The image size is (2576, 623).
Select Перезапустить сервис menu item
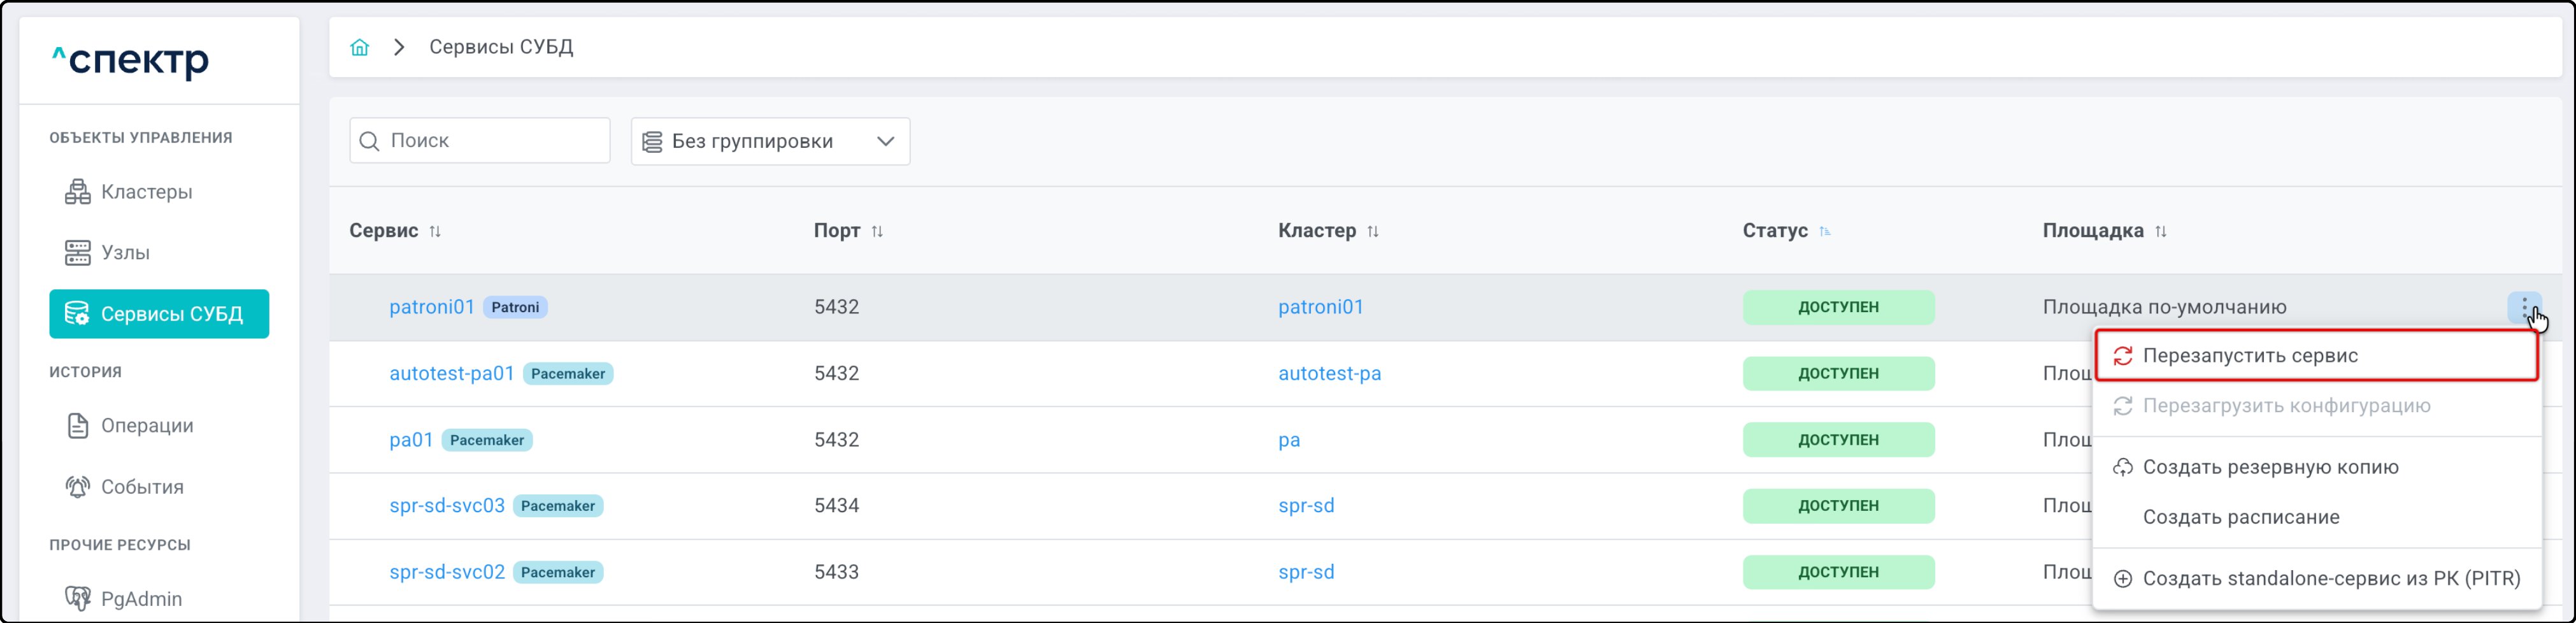click(x=2249, y=356)
